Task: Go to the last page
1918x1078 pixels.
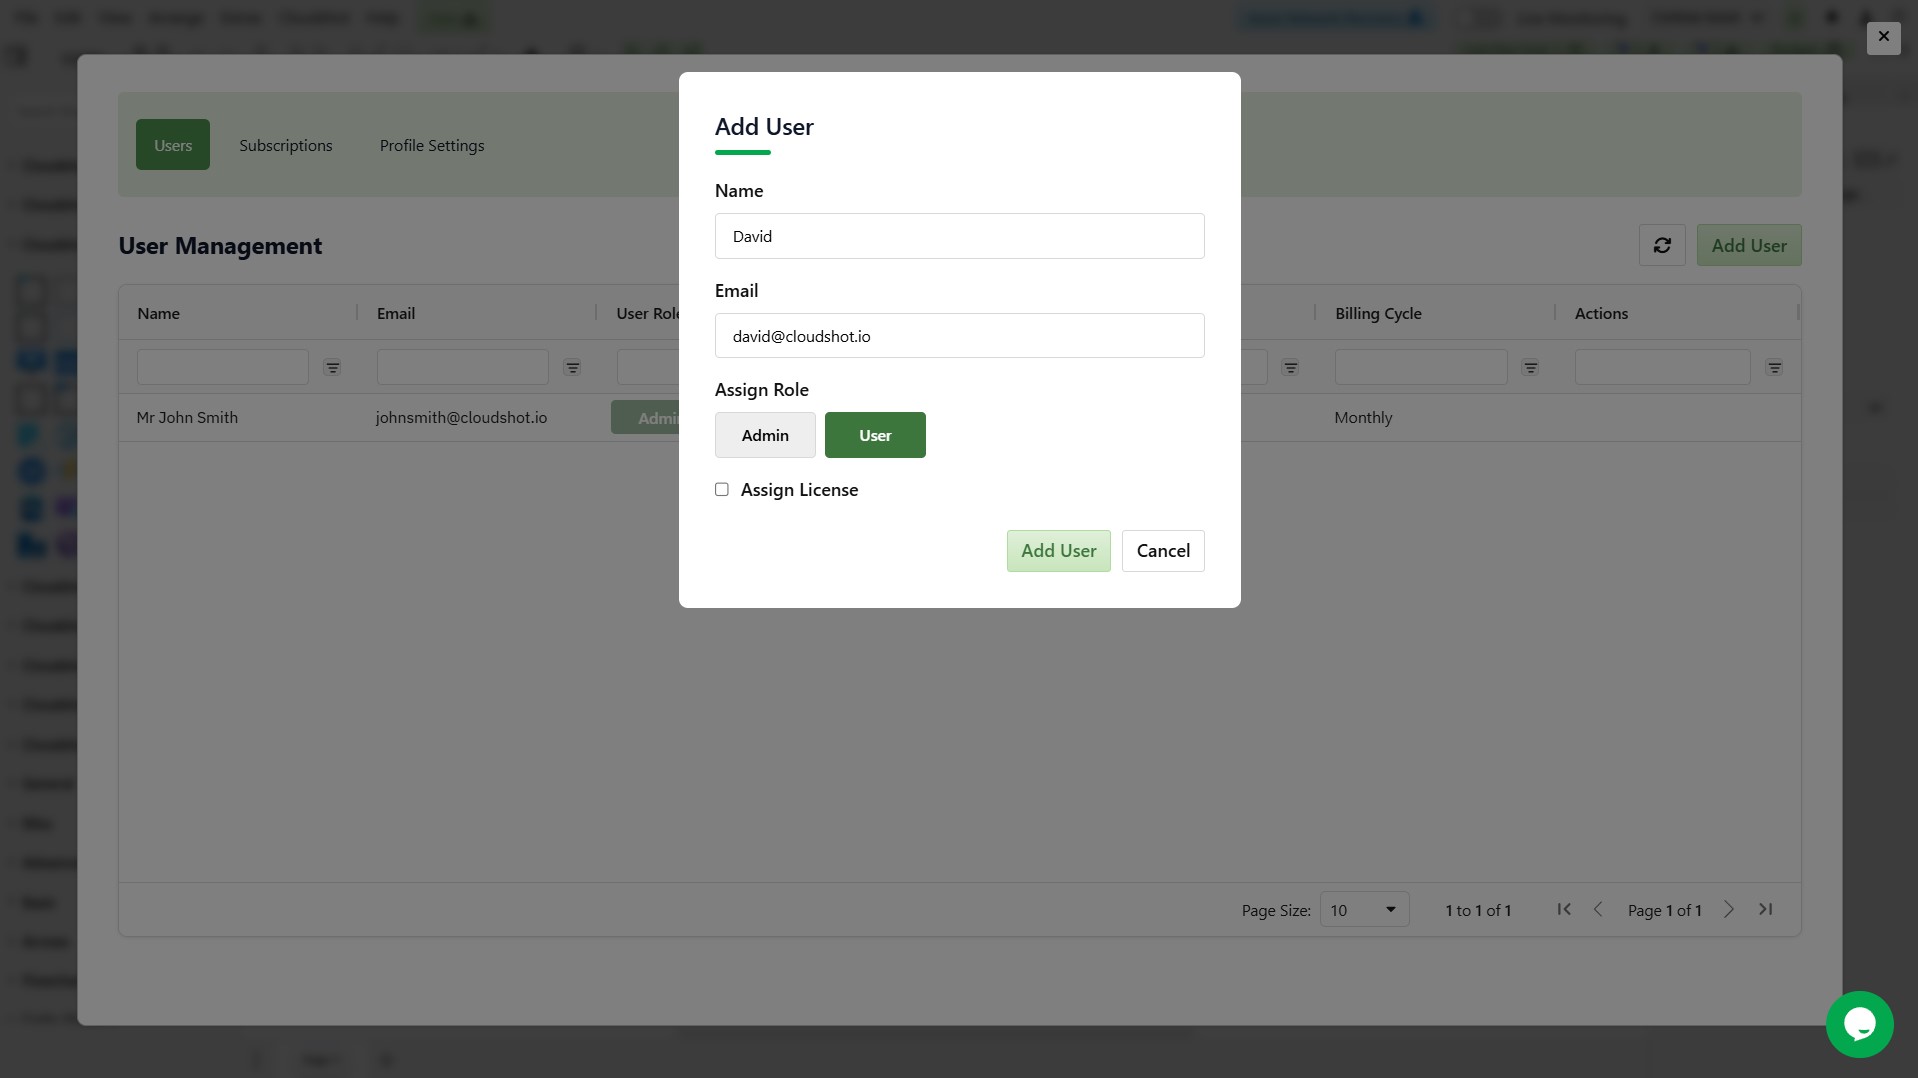Action: tap(1766, 909)
